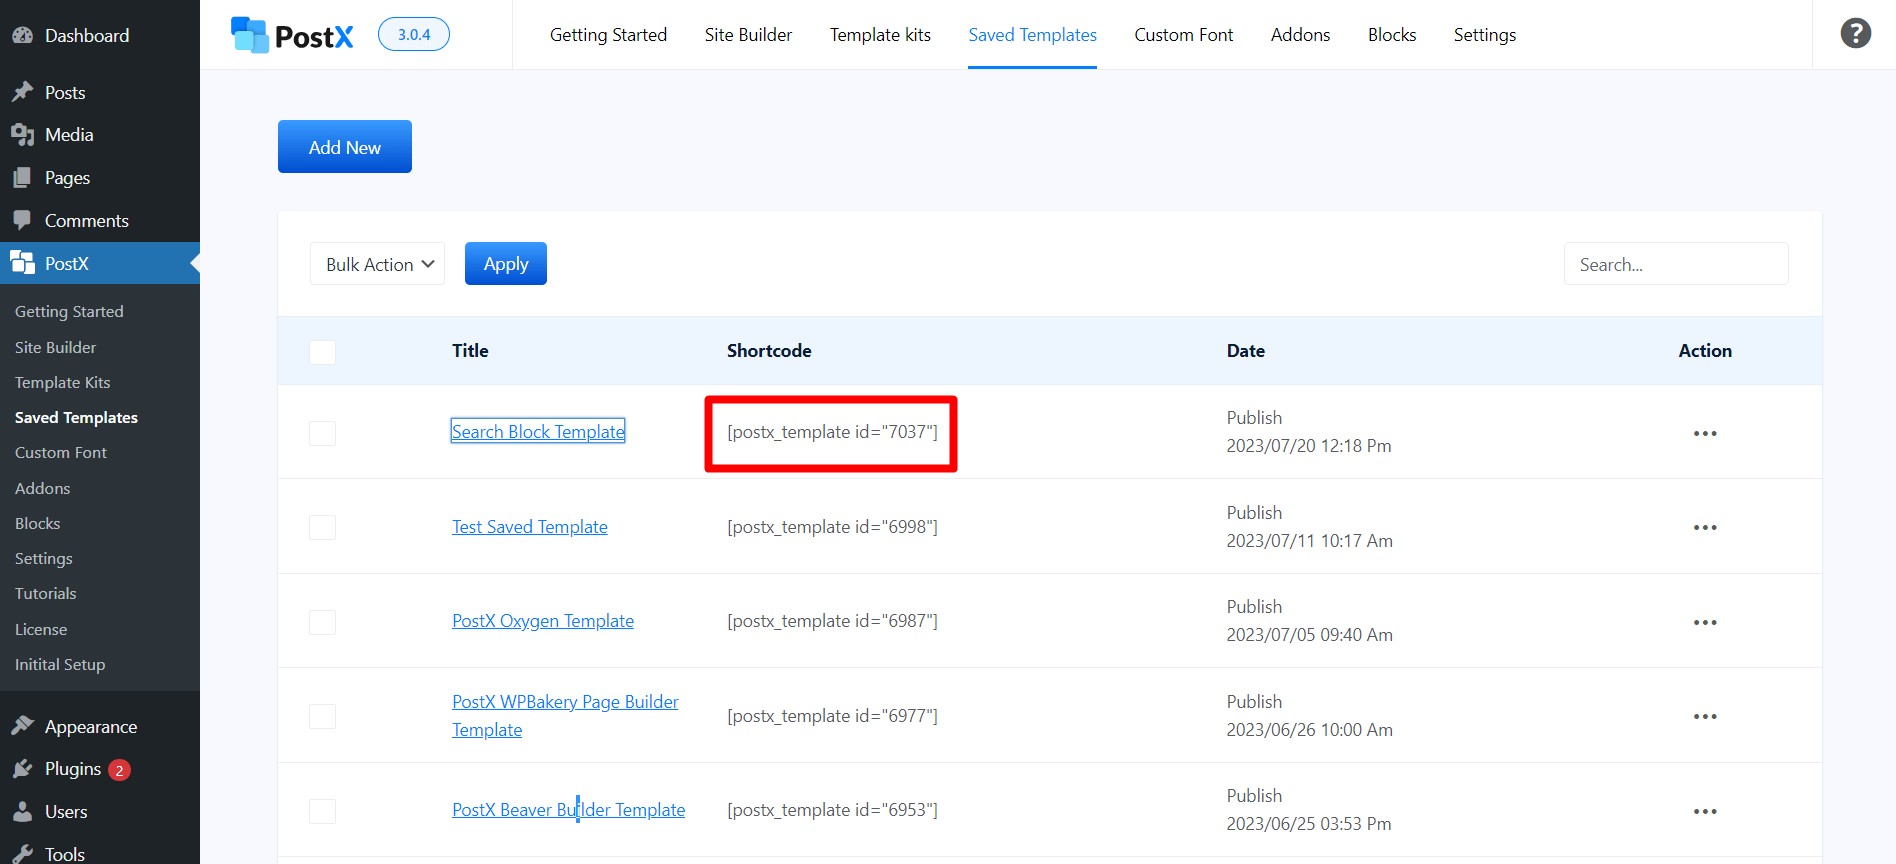Open the PostX Beaver Builder Template link
1896x864 pixels.
[568, 810]
